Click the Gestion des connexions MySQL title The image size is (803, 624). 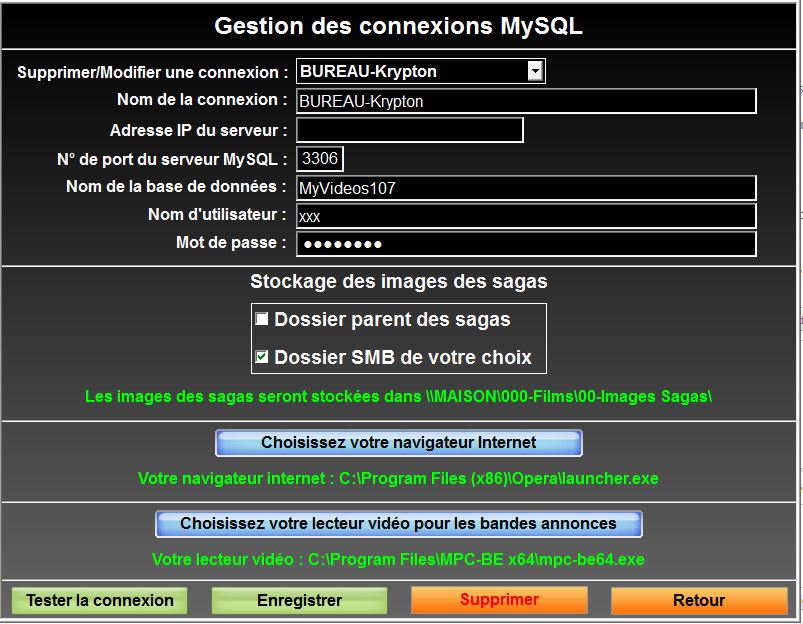coord(398,27)
